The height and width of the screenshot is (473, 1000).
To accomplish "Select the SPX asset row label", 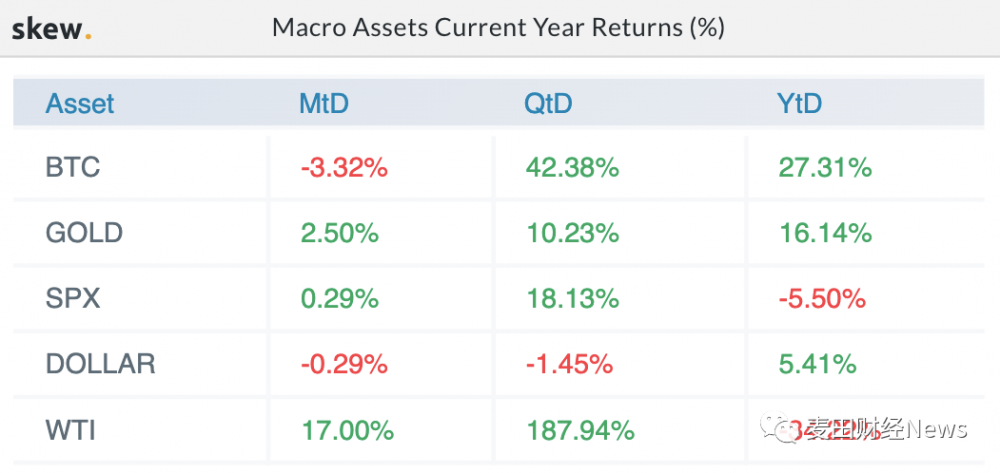I will click(x=73, y=299).
